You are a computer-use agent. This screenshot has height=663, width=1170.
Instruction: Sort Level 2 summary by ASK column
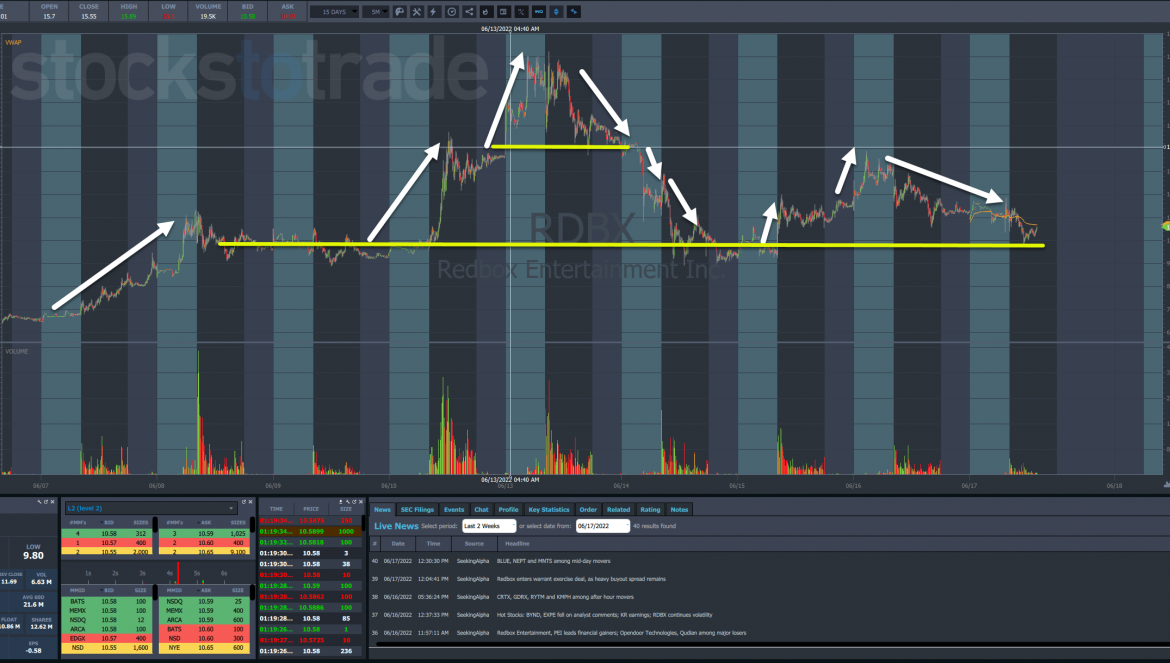(207, 523)
